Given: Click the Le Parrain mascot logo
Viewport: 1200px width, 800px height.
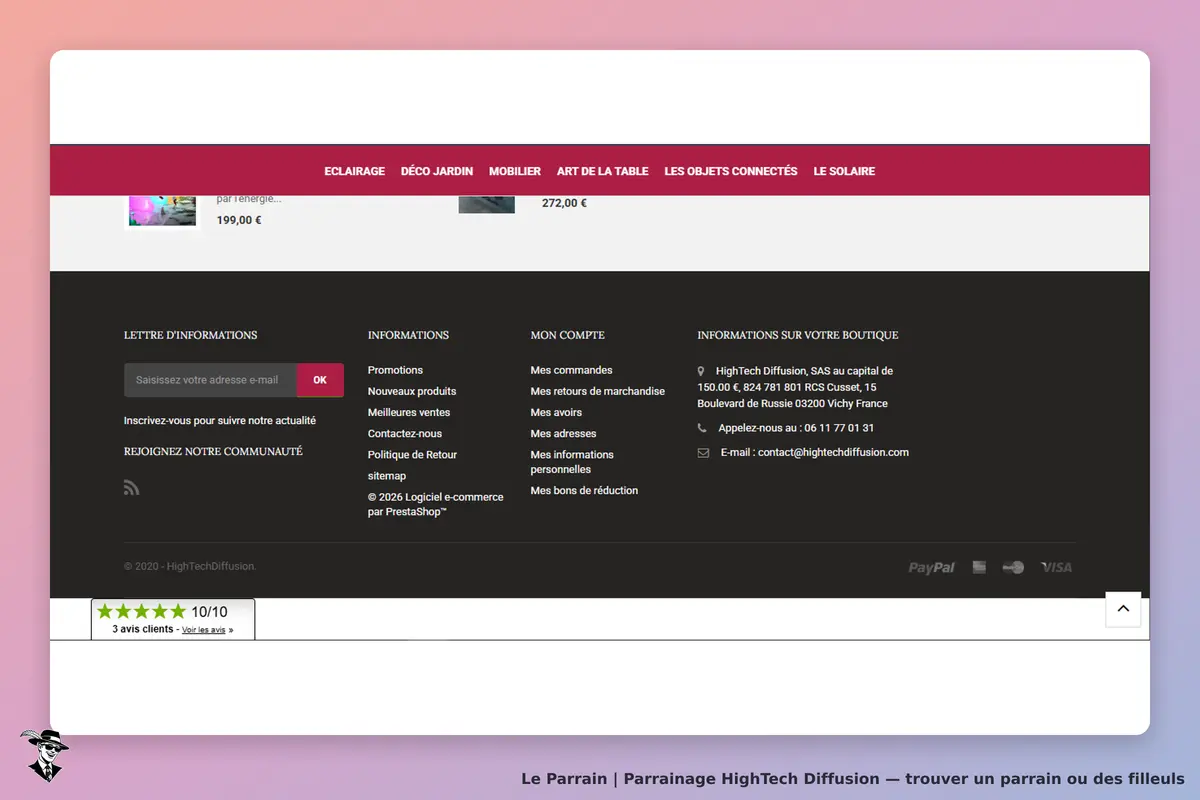Looking at the screenshot, I should [44, 755].
